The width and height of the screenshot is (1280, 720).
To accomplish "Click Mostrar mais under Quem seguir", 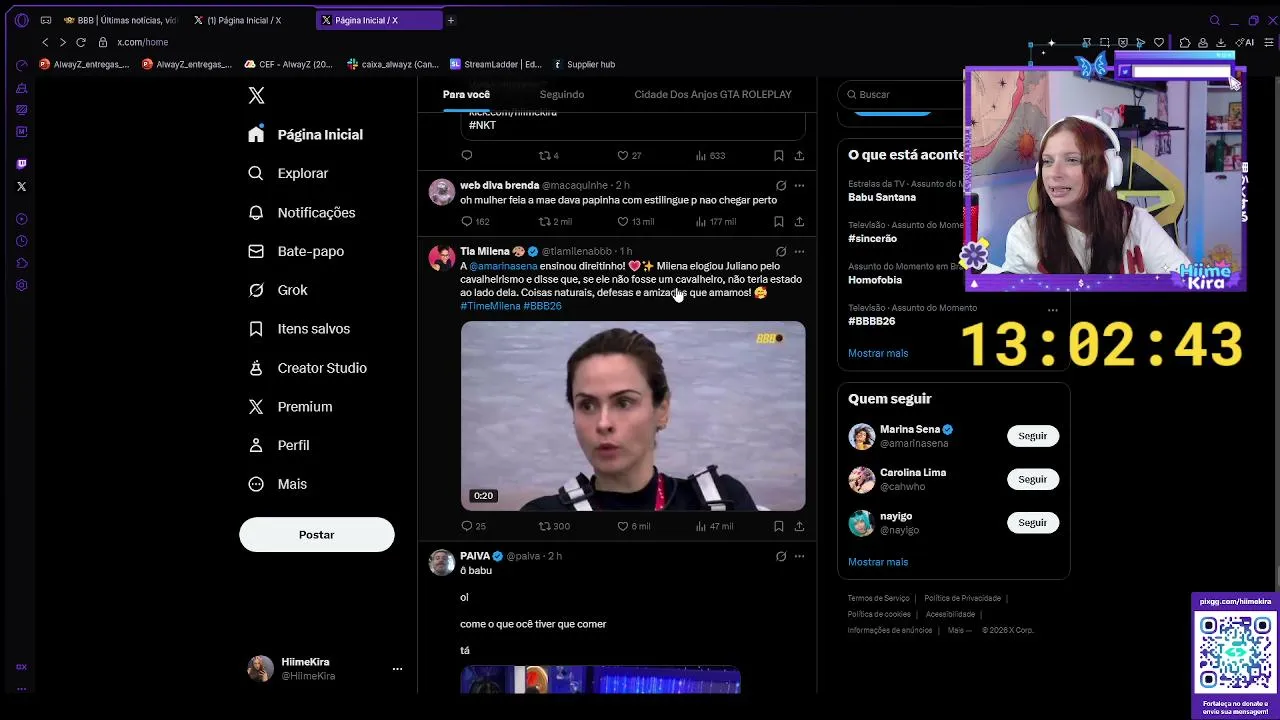I will pyautogui.click(x=878, y=562).
